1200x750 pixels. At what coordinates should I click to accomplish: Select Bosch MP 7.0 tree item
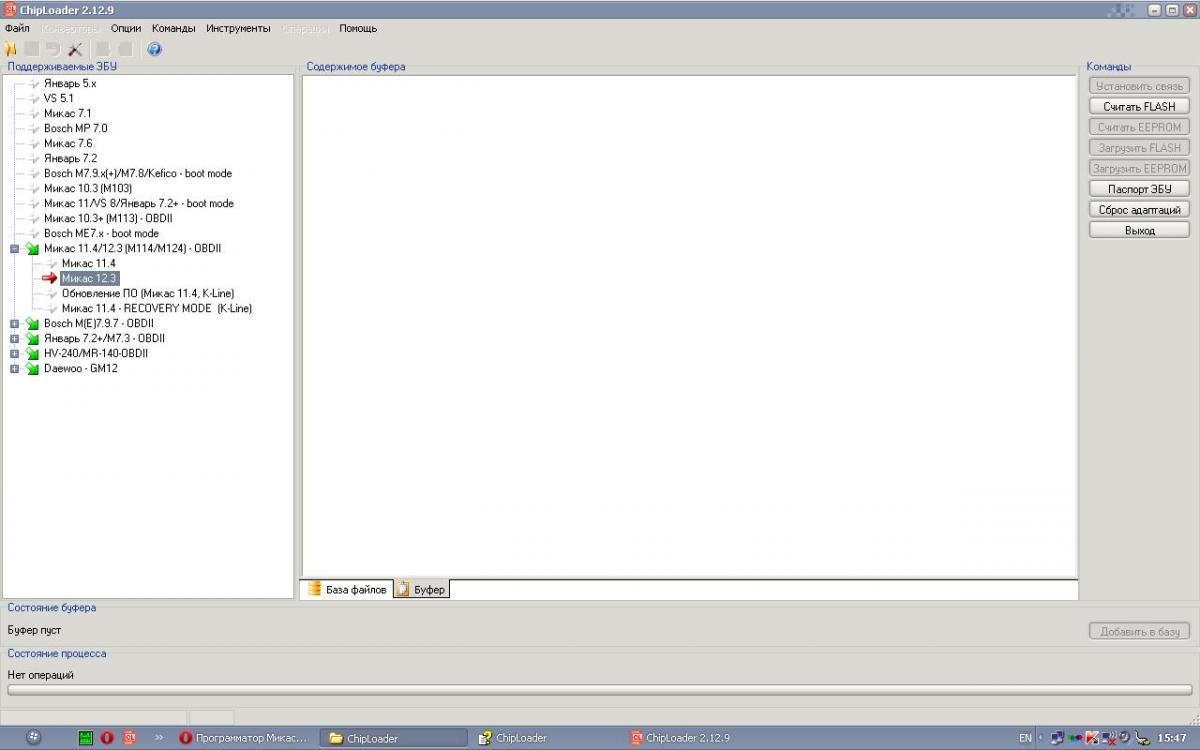pyautogui.click(x=75, y=128)
